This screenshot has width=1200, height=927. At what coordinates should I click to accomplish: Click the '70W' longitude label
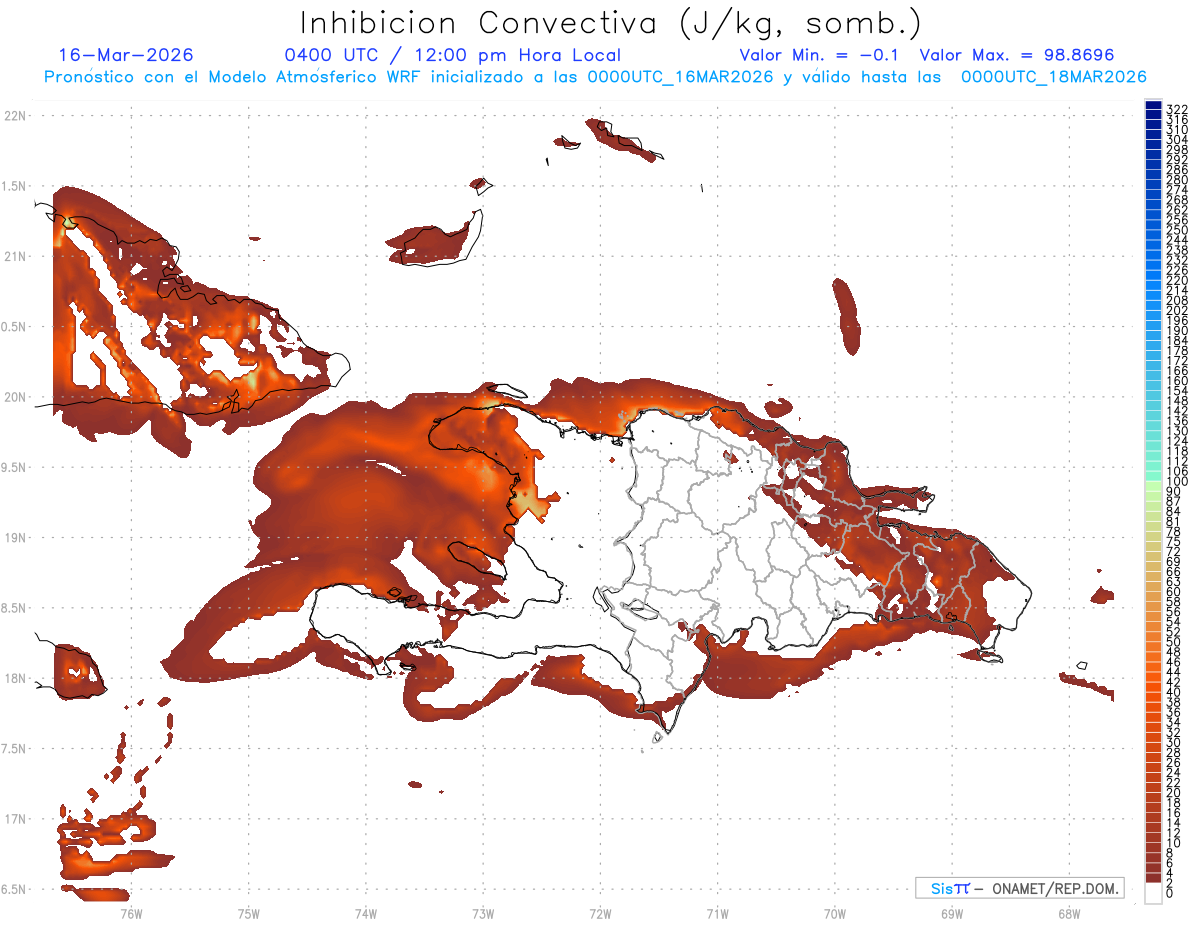pos(834,912)
